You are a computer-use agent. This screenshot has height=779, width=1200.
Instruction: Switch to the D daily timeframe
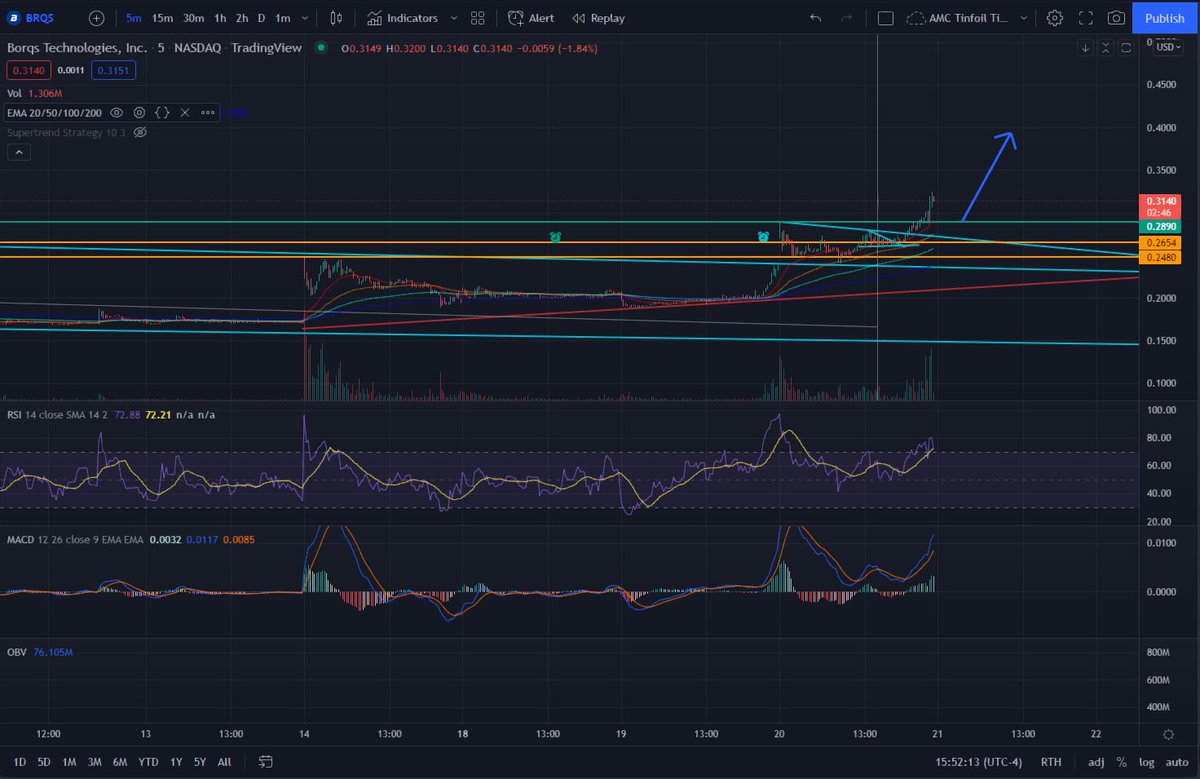262,18
